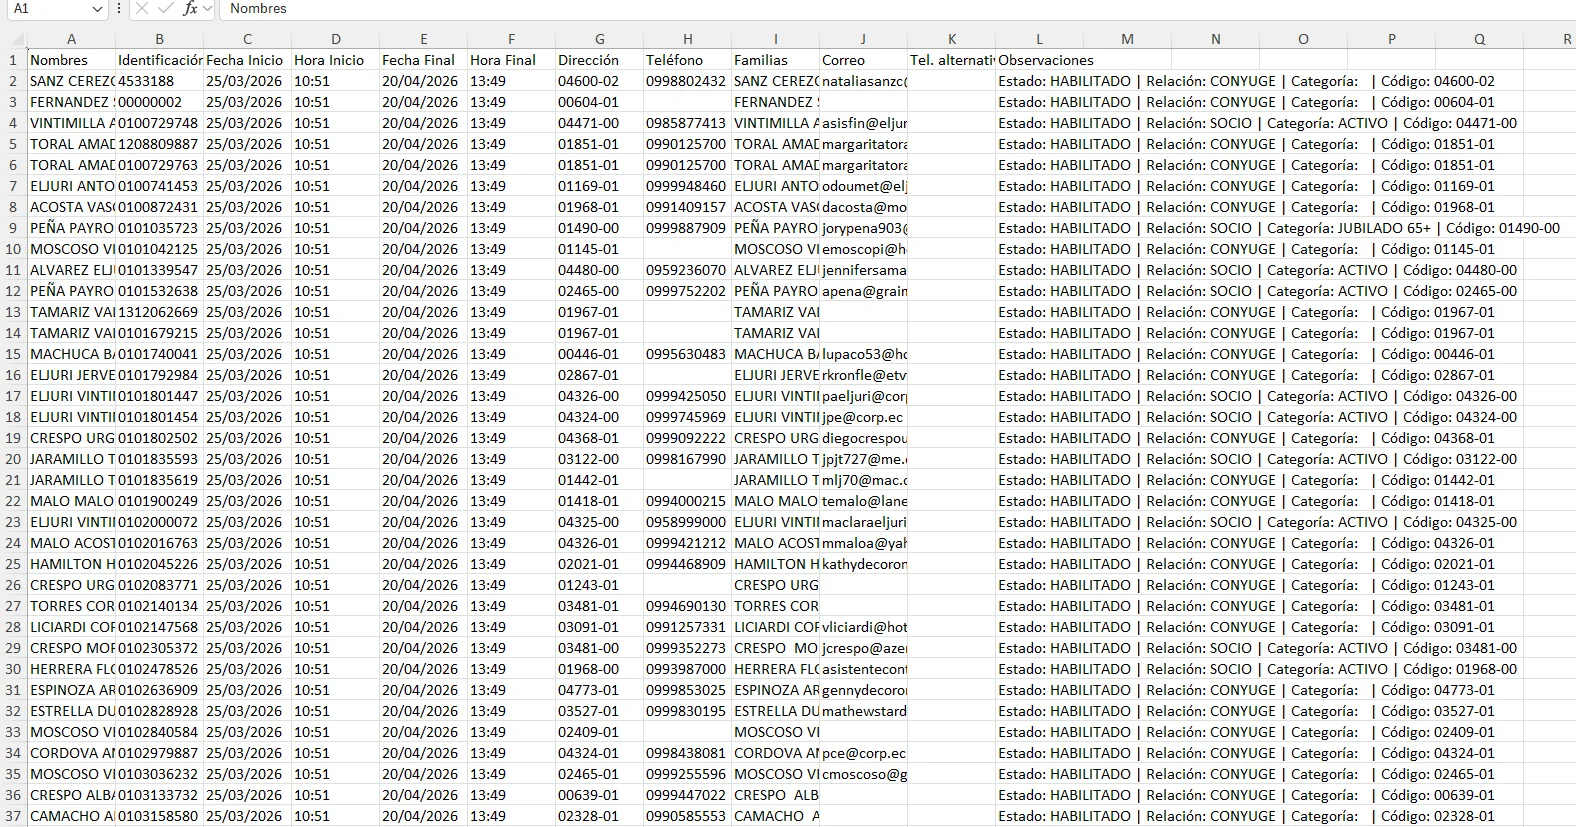Screen dimensions: 1576x827
Task: Select address cell 02328-01
Action: tap(599, 816)
